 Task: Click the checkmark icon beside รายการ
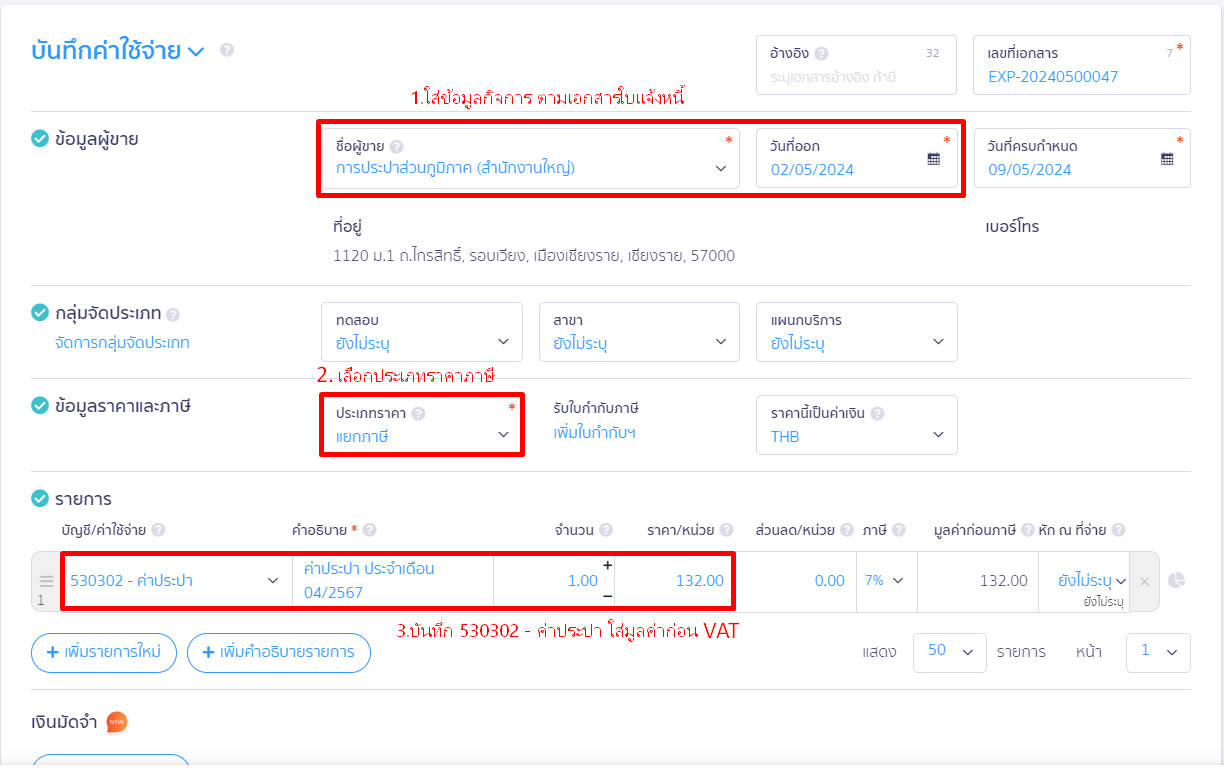coord(40,498)
